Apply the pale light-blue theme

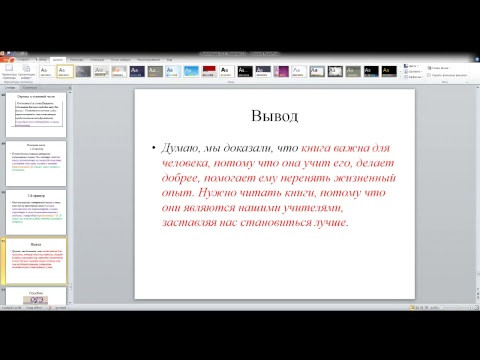pos(173,71)
